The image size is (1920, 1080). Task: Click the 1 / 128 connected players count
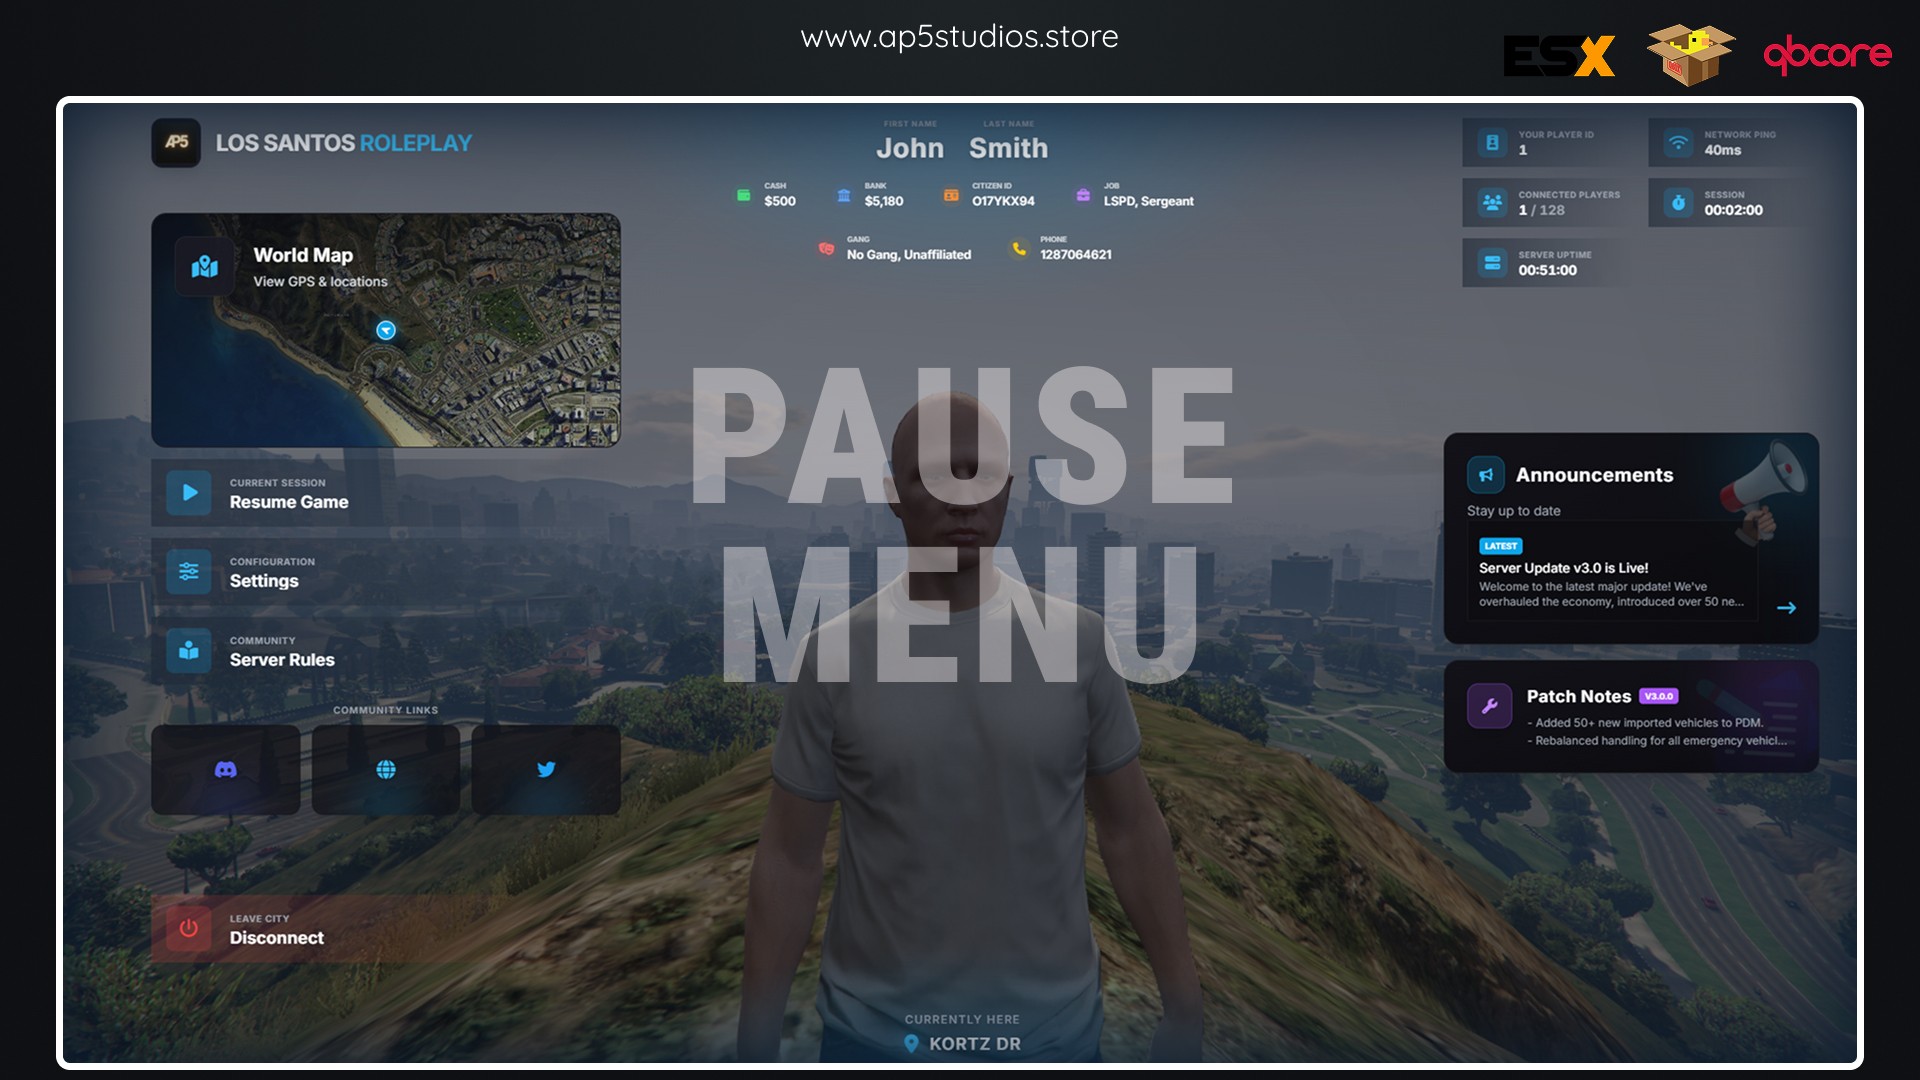click(x=1542, y=210)
